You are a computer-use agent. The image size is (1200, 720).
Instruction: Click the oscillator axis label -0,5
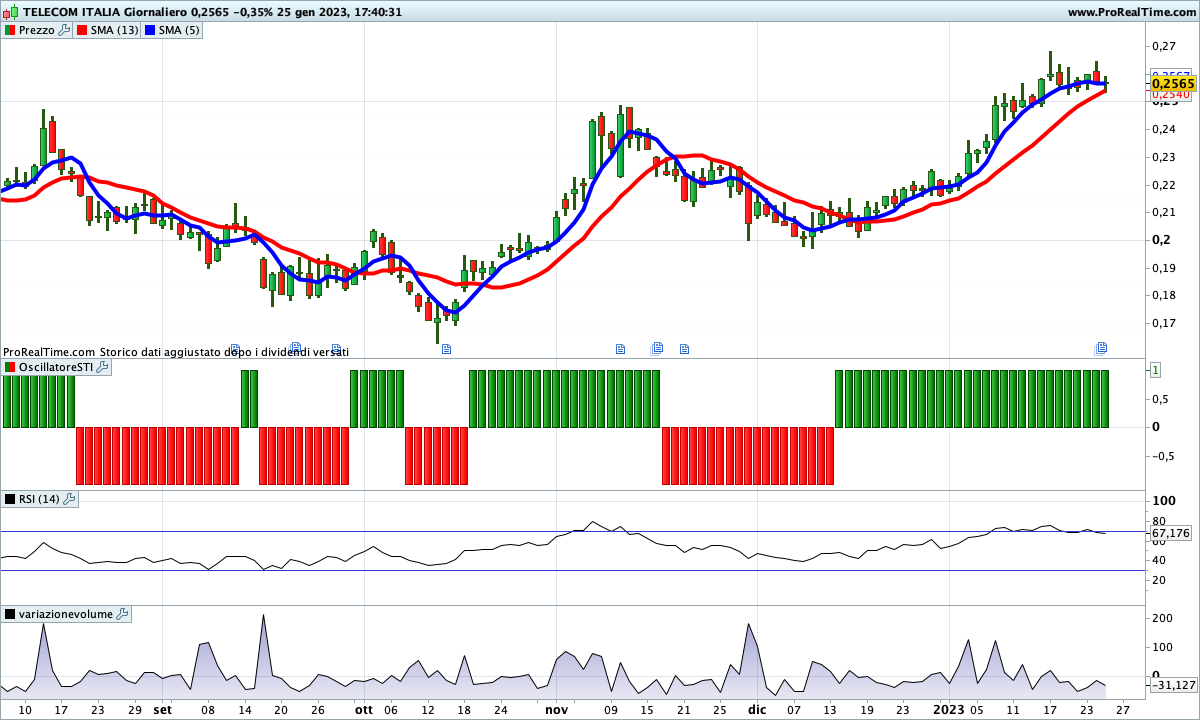click(x=1162, y=457)
